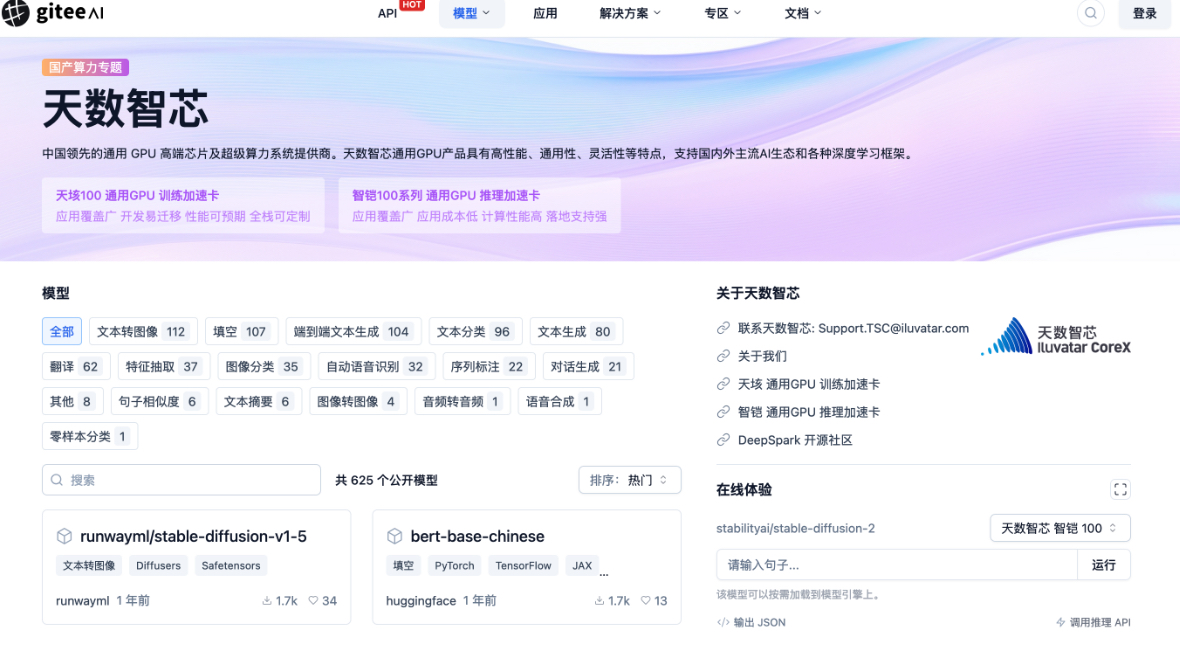The width and height of the screenshot is (1180, 651).
Task: Filter models by 特征抽取
Action: 163,367
